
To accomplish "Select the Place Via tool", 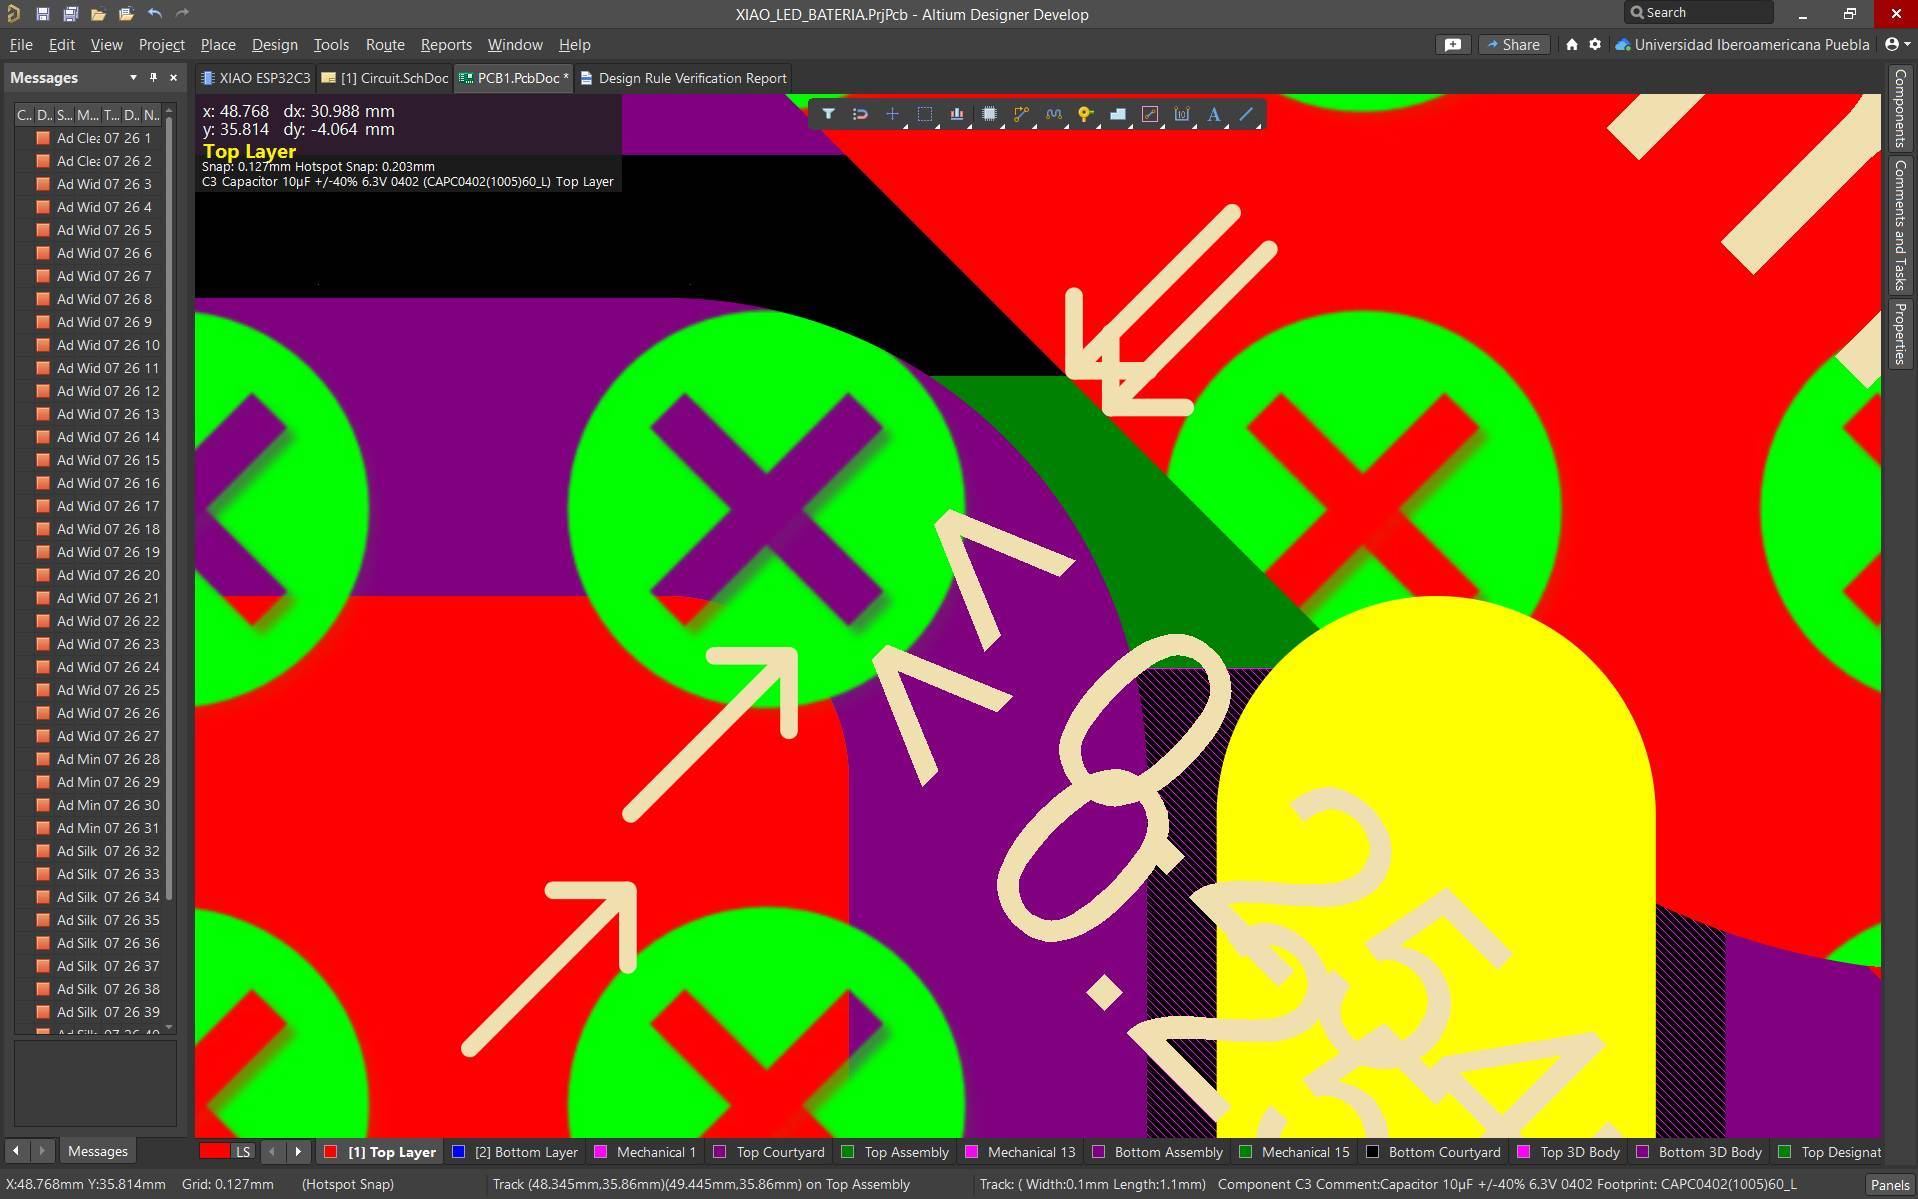I will (x=1085, y=114).
